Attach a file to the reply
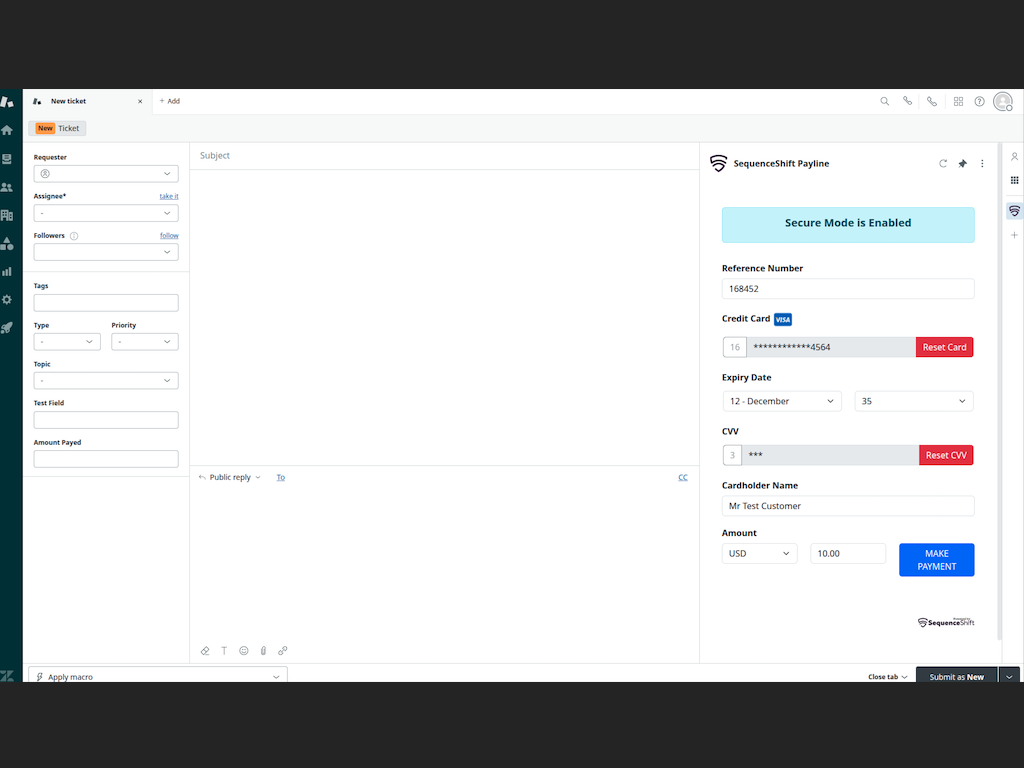 [x=263, y=651]
